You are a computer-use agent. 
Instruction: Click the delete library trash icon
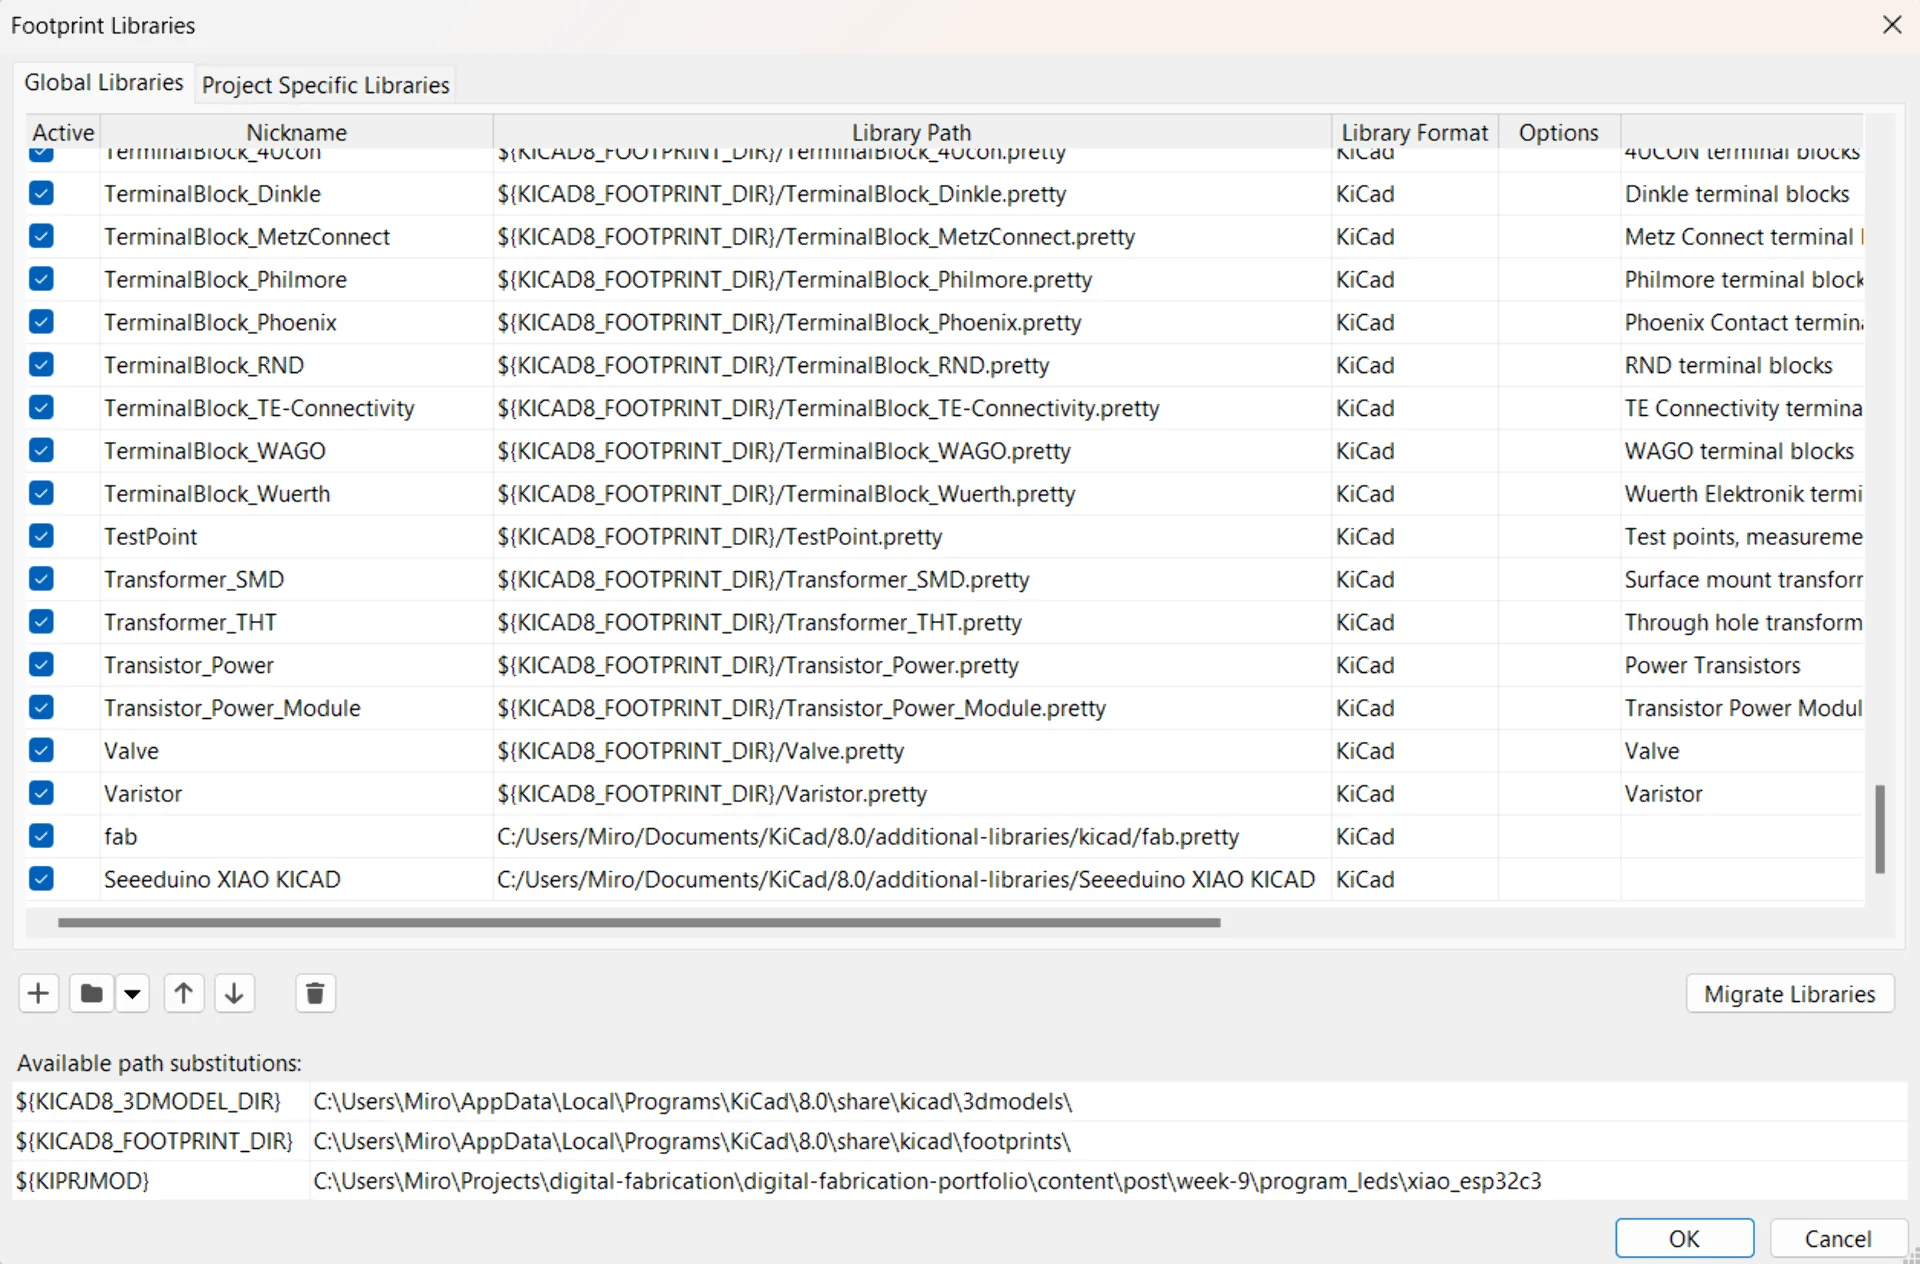tap(315, 993)
